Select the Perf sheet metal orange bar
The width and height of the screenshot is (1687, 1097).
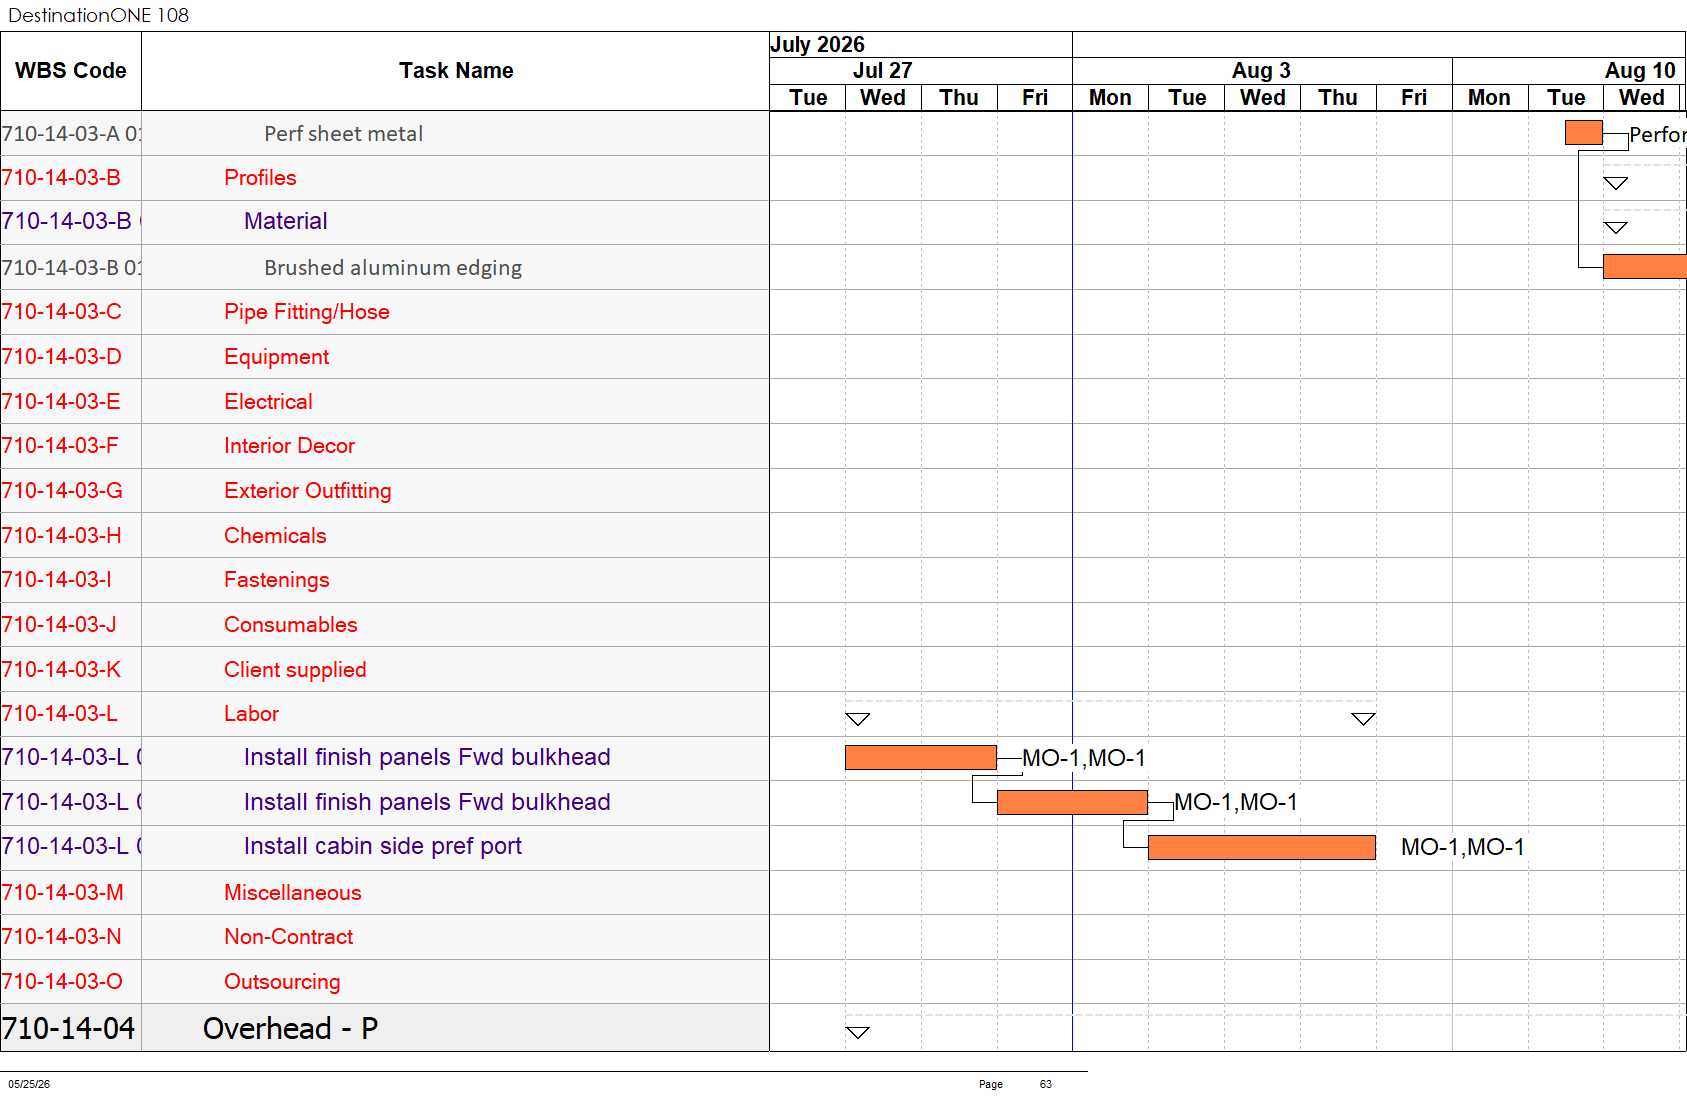(x=1584, y=133)
